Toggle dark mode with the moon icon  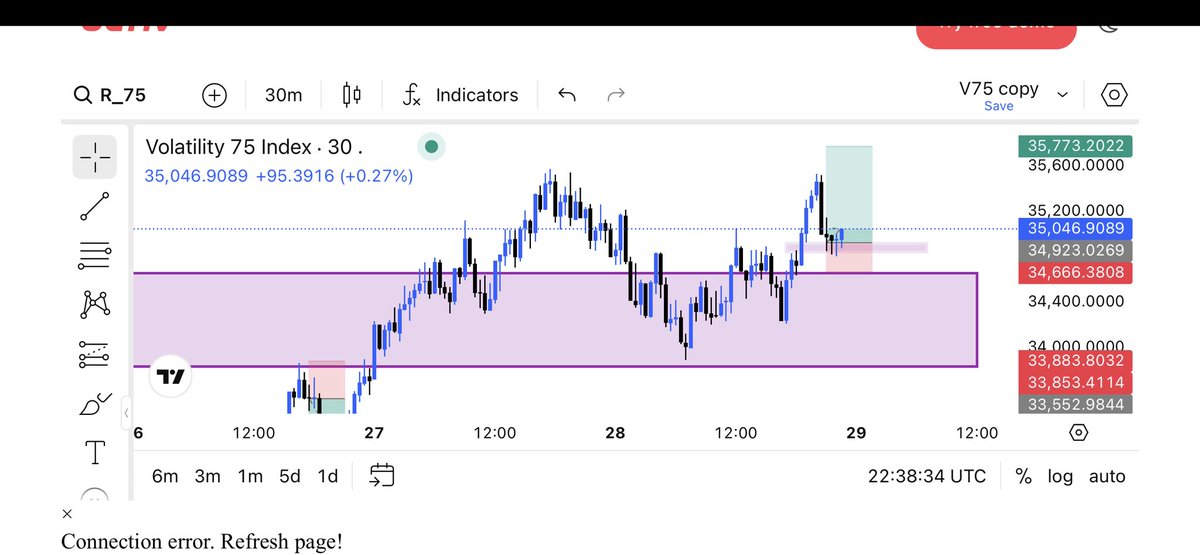tap(1108, 28)
